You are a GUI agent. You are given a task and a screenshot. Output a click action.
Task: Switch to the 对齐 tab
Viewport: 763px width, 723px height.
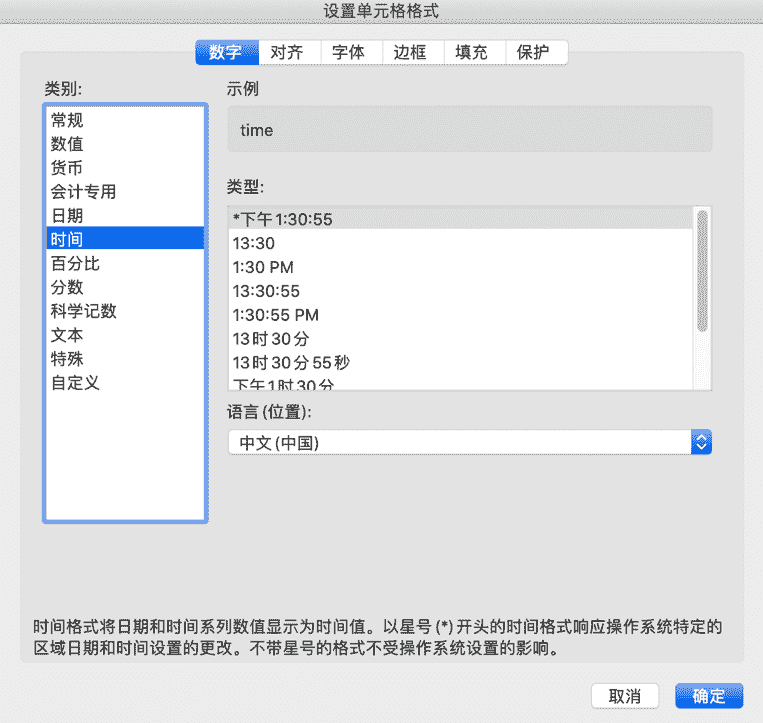(287, 53)
